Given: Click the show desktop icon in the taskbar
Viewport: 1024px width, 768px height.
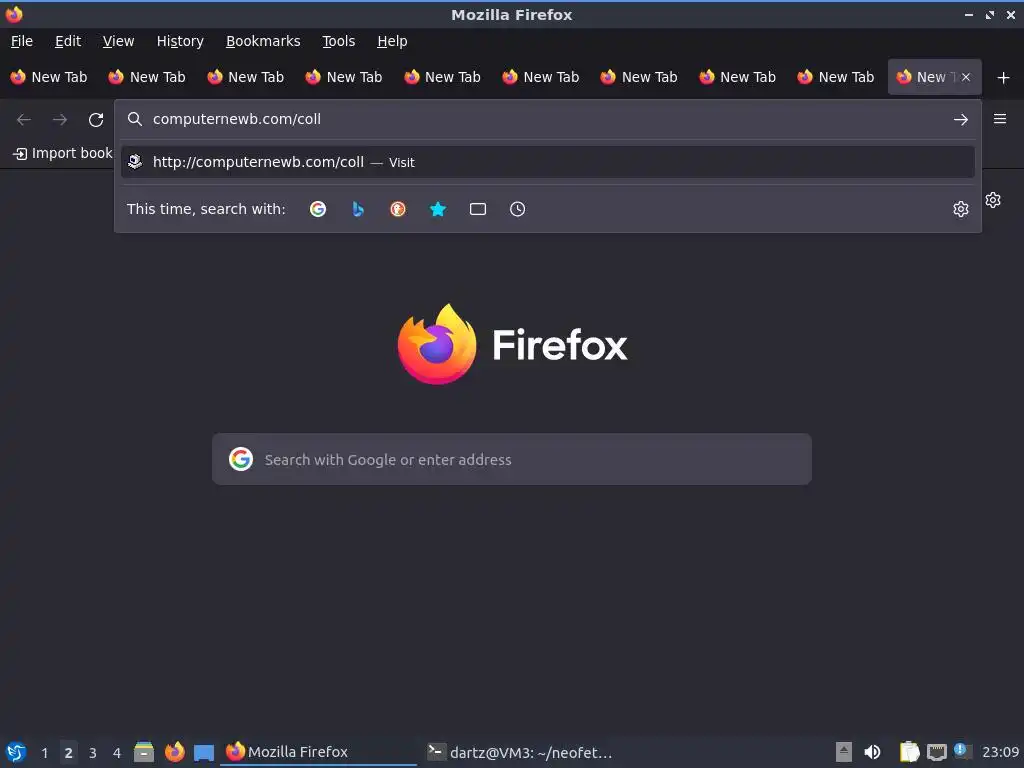Looking at the screenshot, I should pos(204,752).
